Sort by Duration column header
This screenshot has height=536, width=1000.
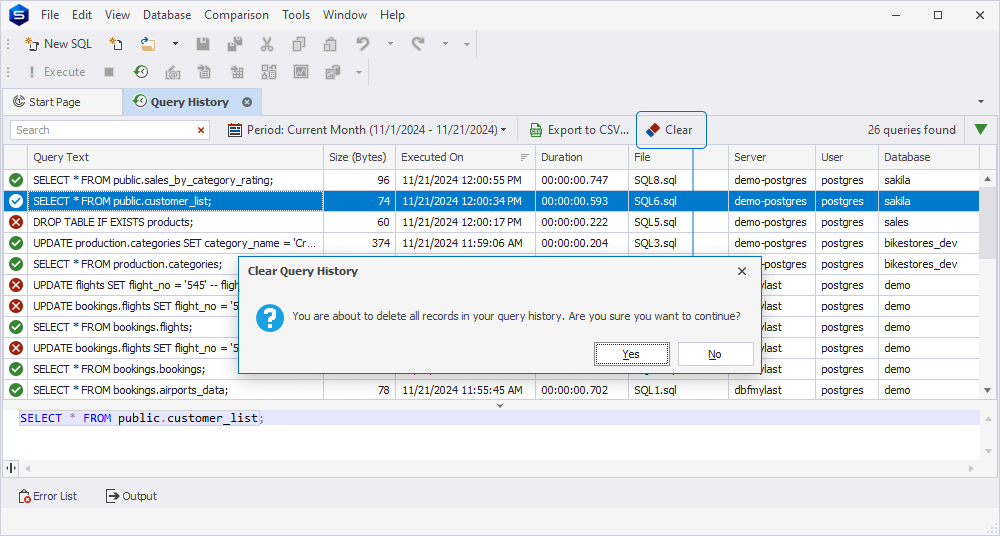(582, 157)
